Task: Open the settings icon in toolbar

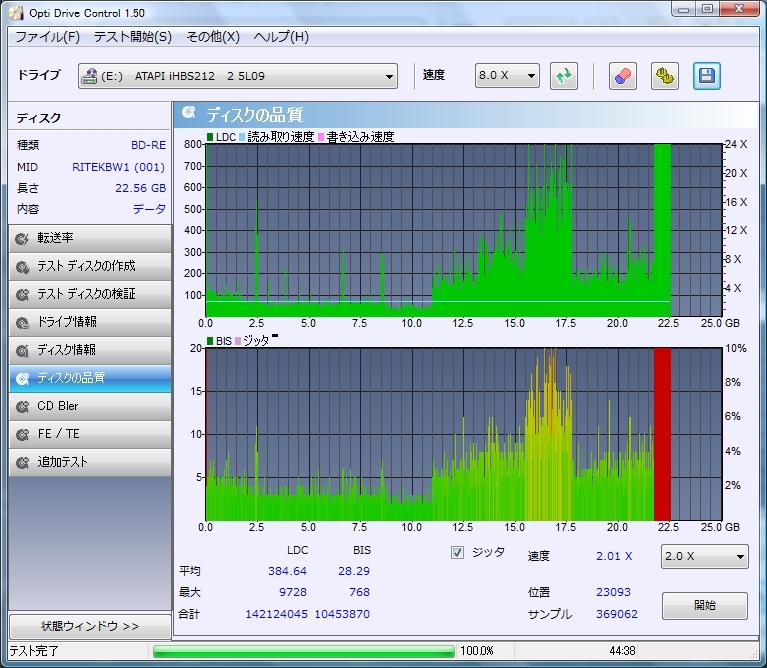Action: (664, 76)
